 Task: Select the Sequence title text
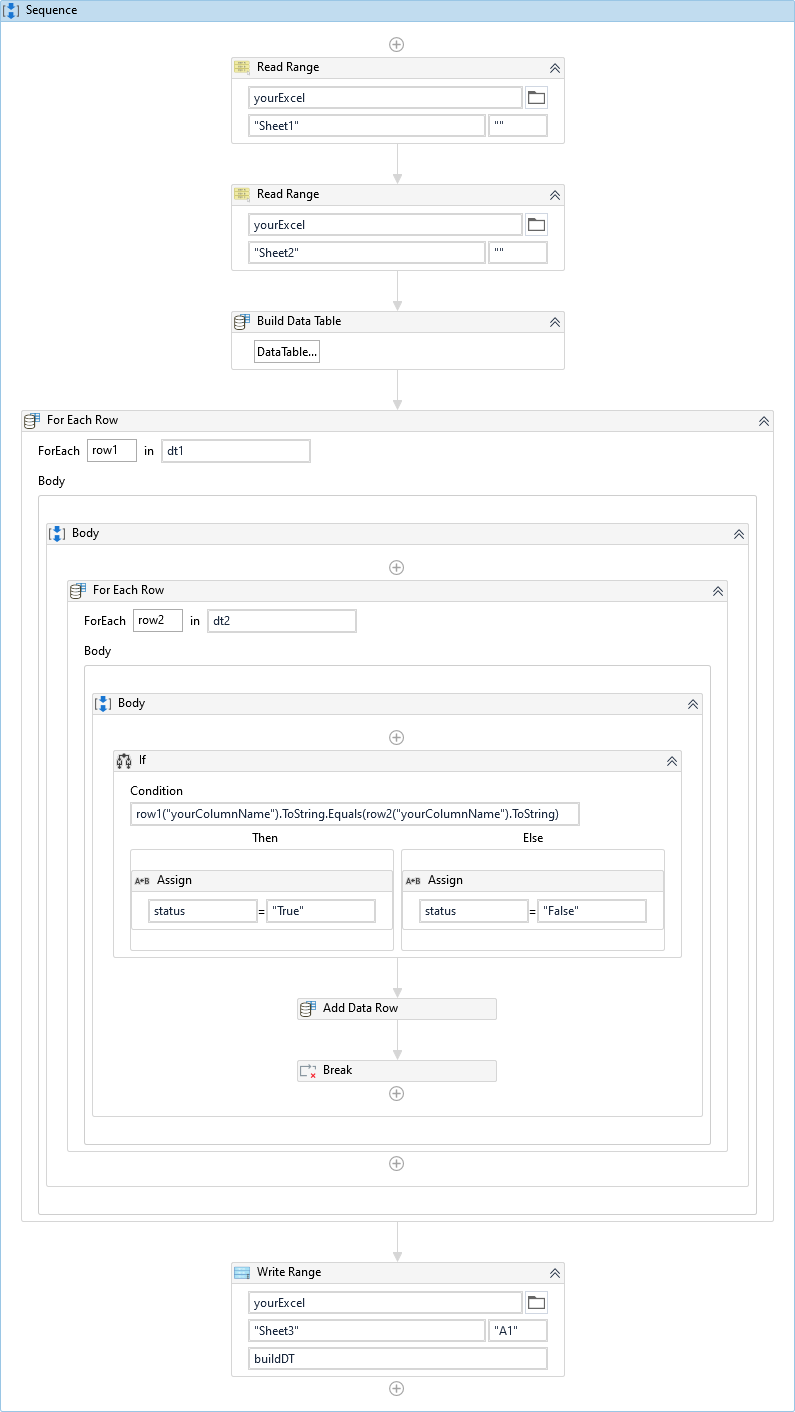pos(51,10)
